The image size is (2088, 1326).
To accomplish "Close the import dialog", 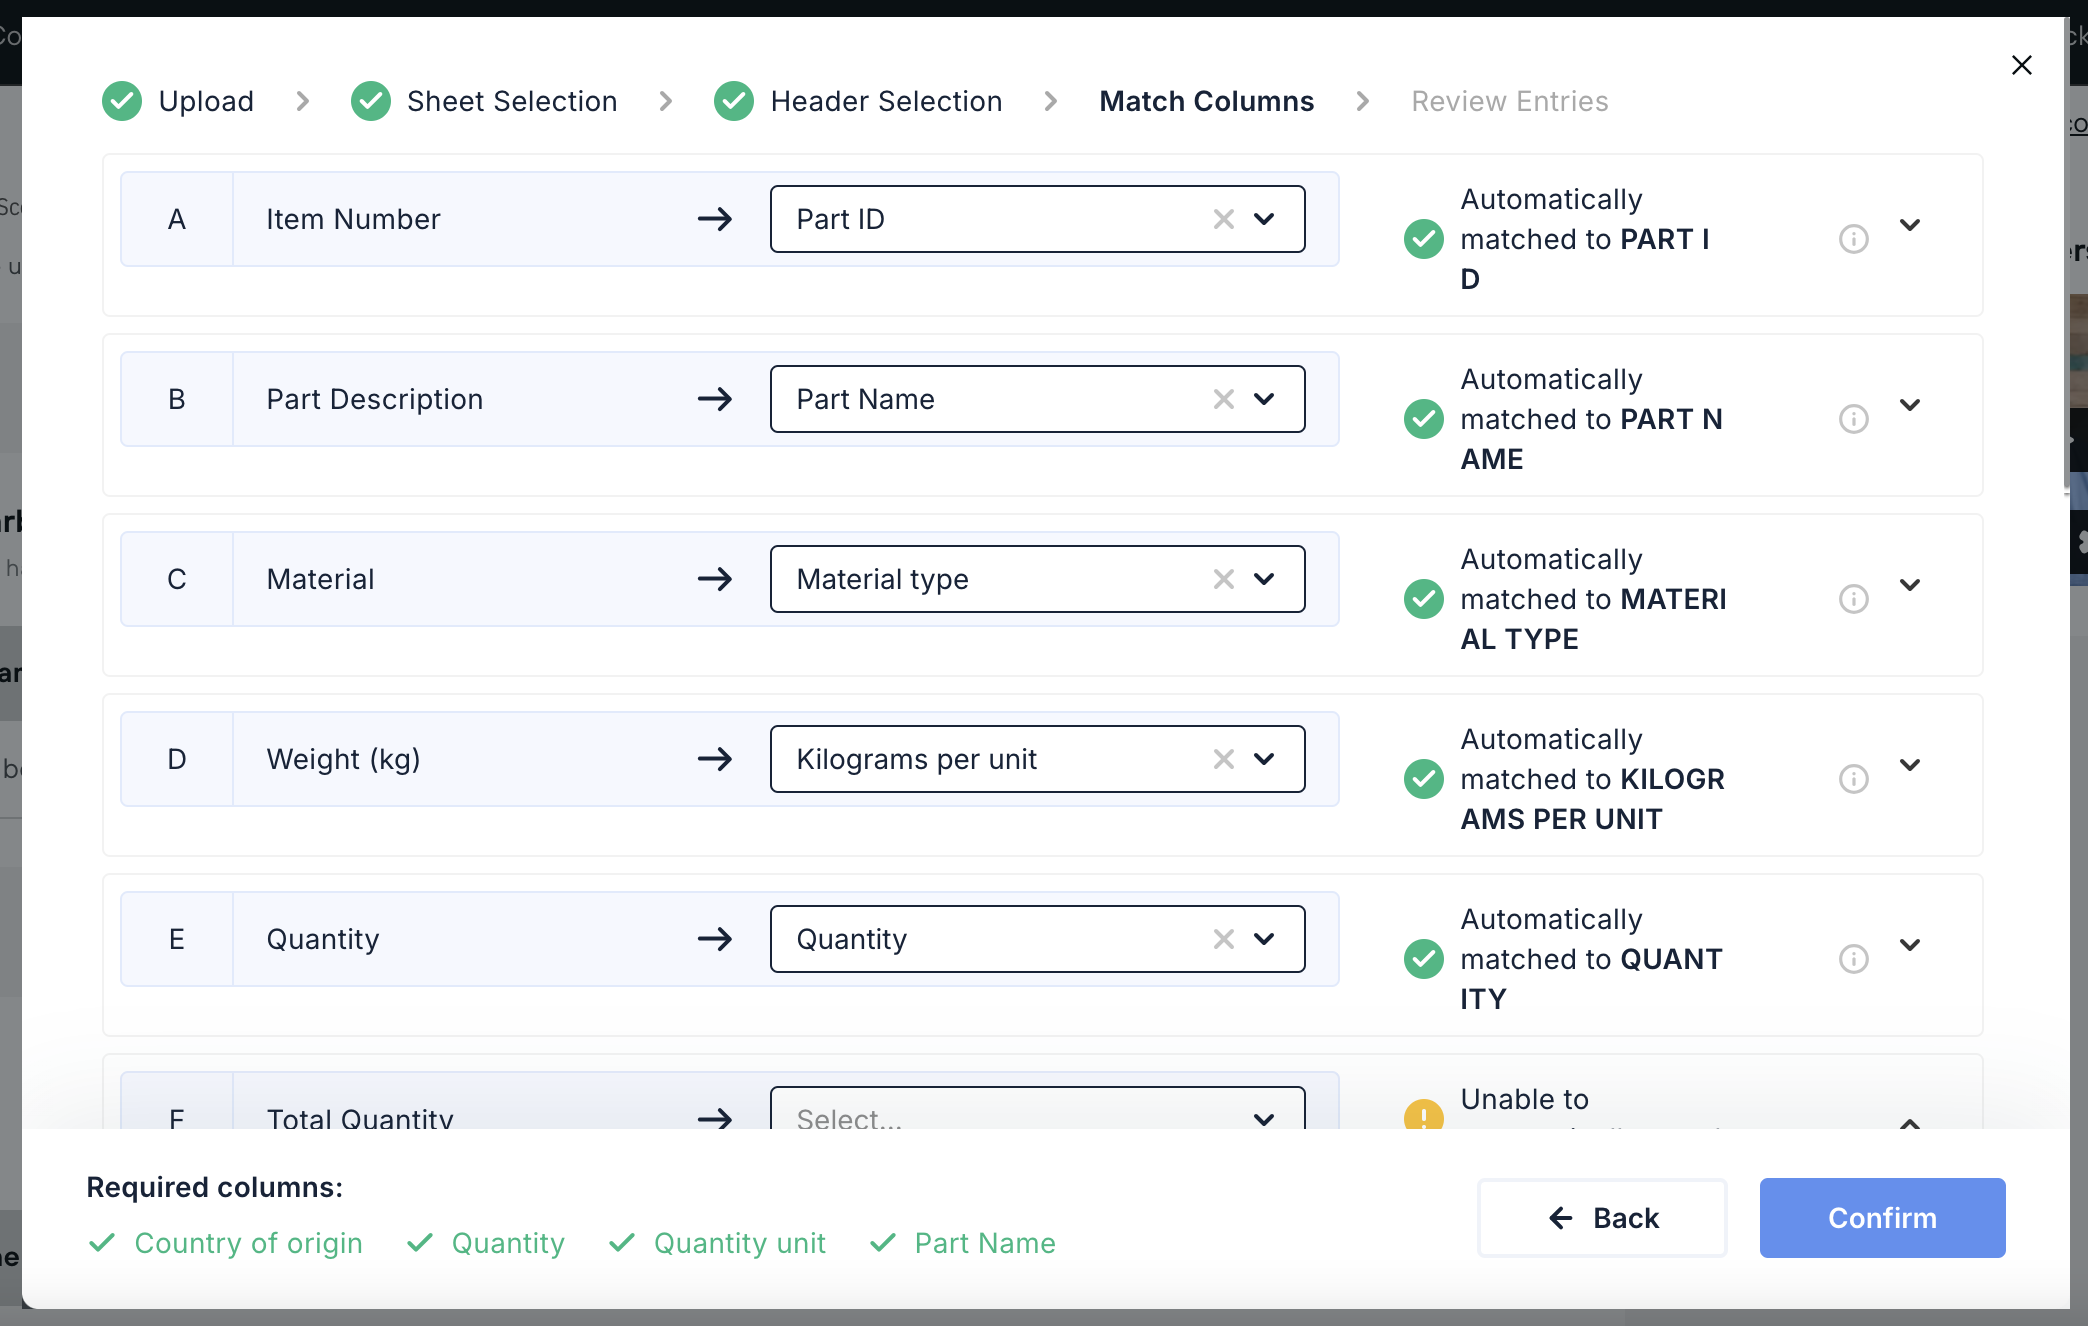I will 2021,65.
